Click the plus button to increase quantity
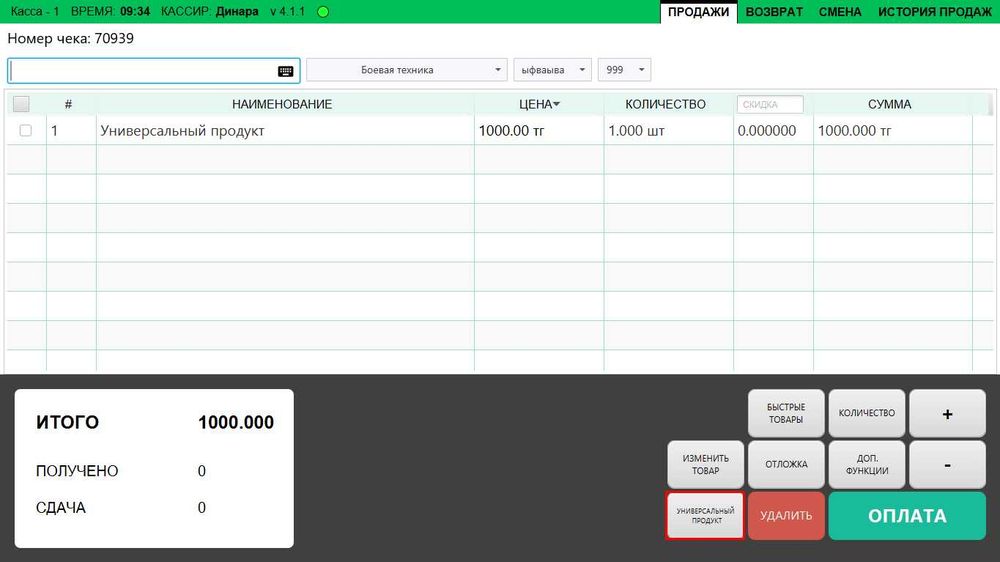The width and height of the screenshot is (1000, 562). tap(947, 413)
